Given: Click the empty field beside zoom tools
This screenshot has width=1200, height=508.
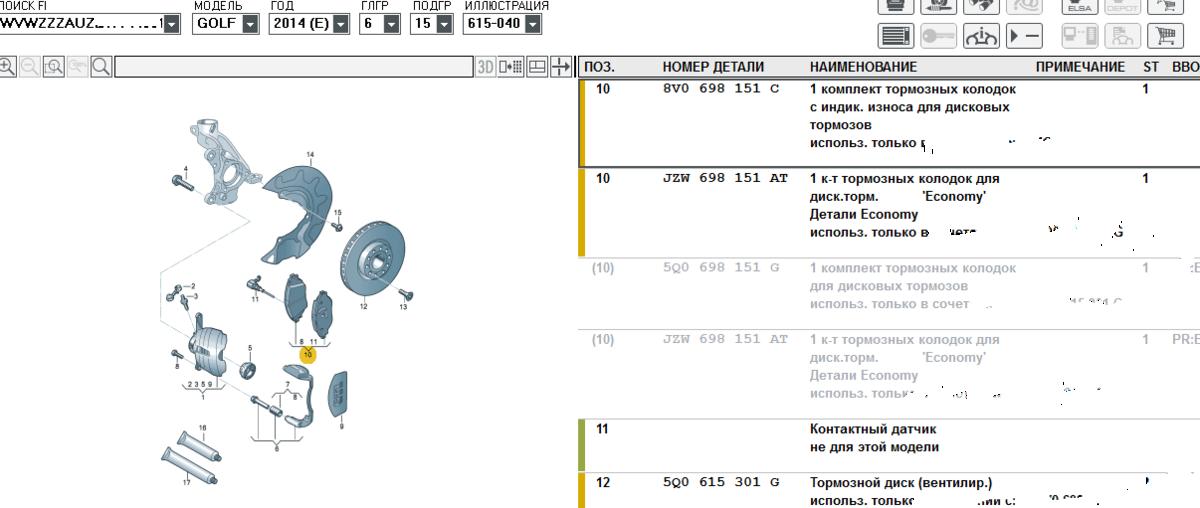Looking at the screenshot, I should click(x=293, y=67).
